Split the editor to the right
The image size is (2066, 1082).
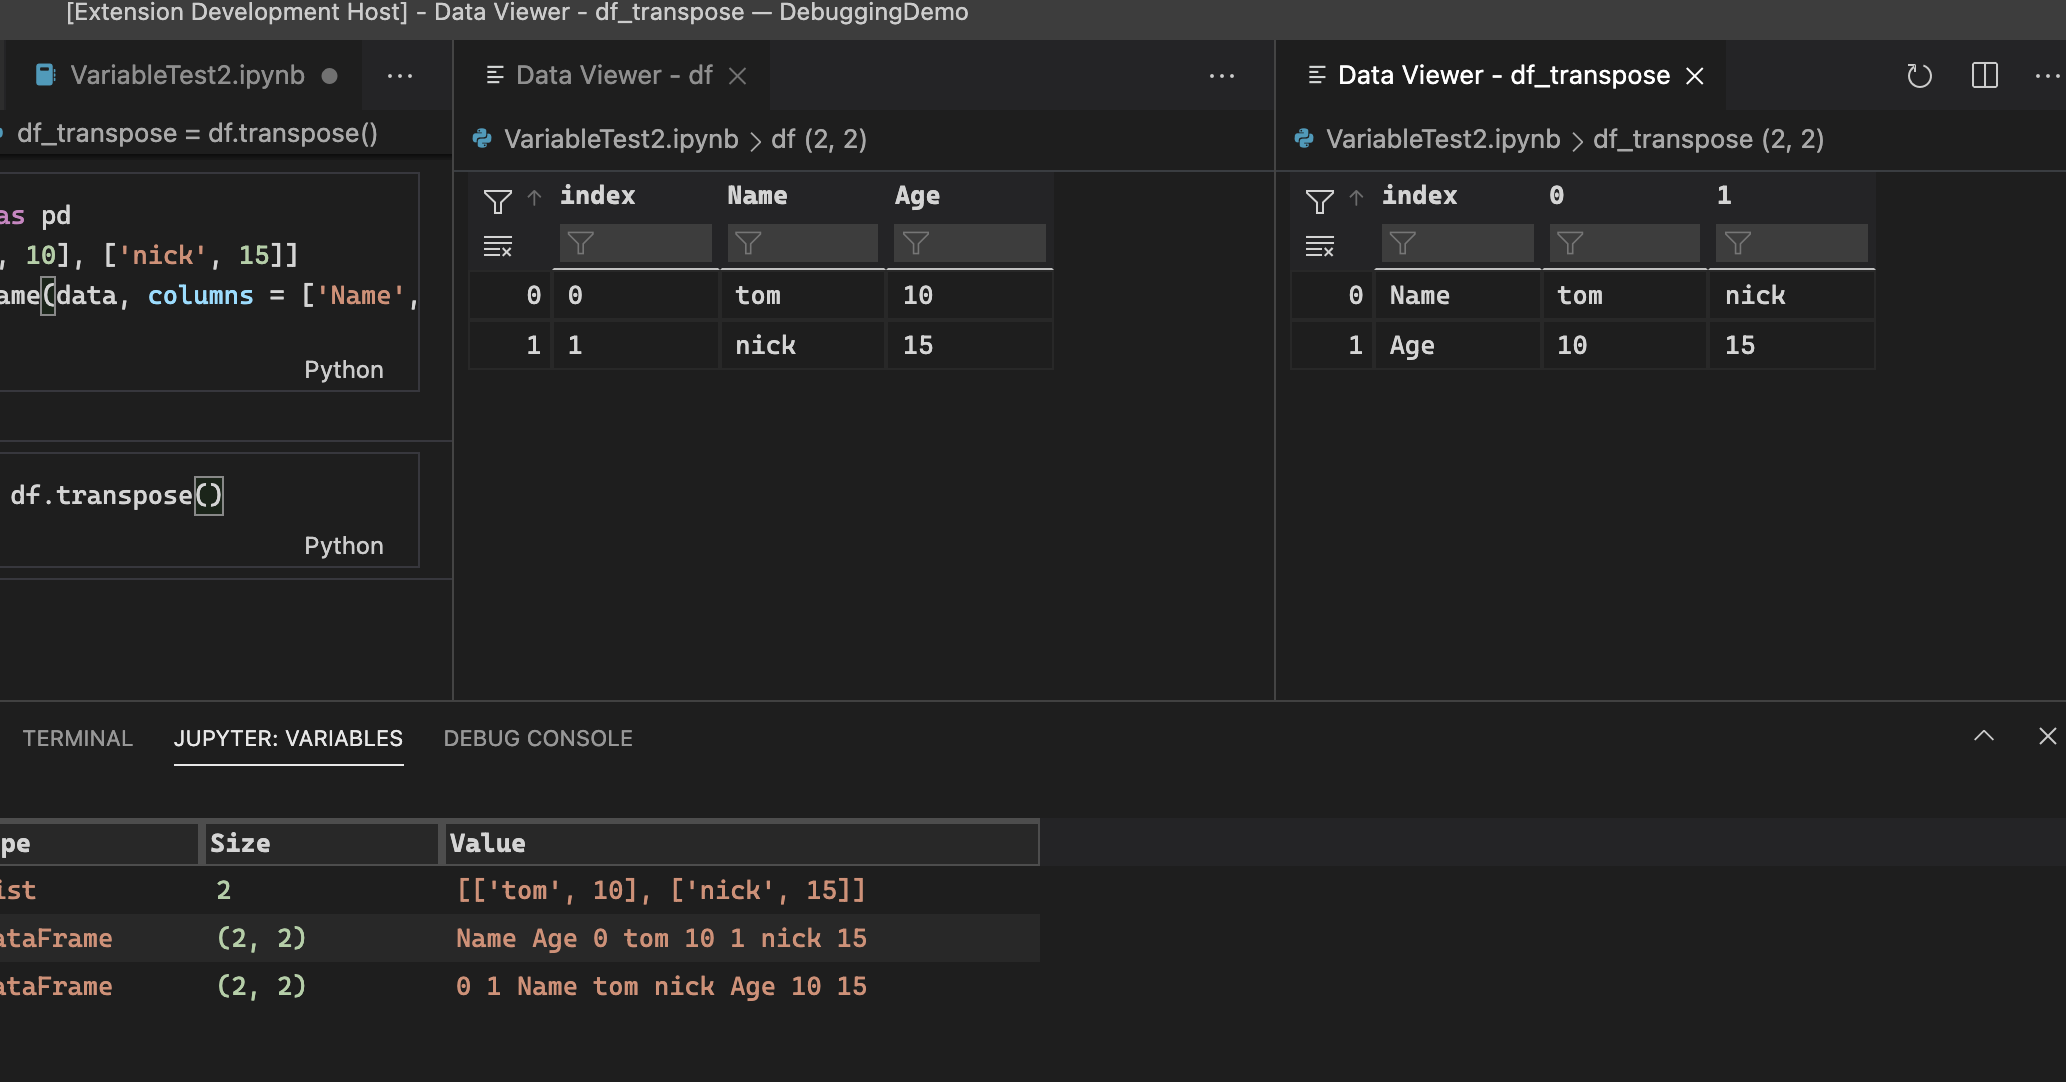(x=1985, y=76)
